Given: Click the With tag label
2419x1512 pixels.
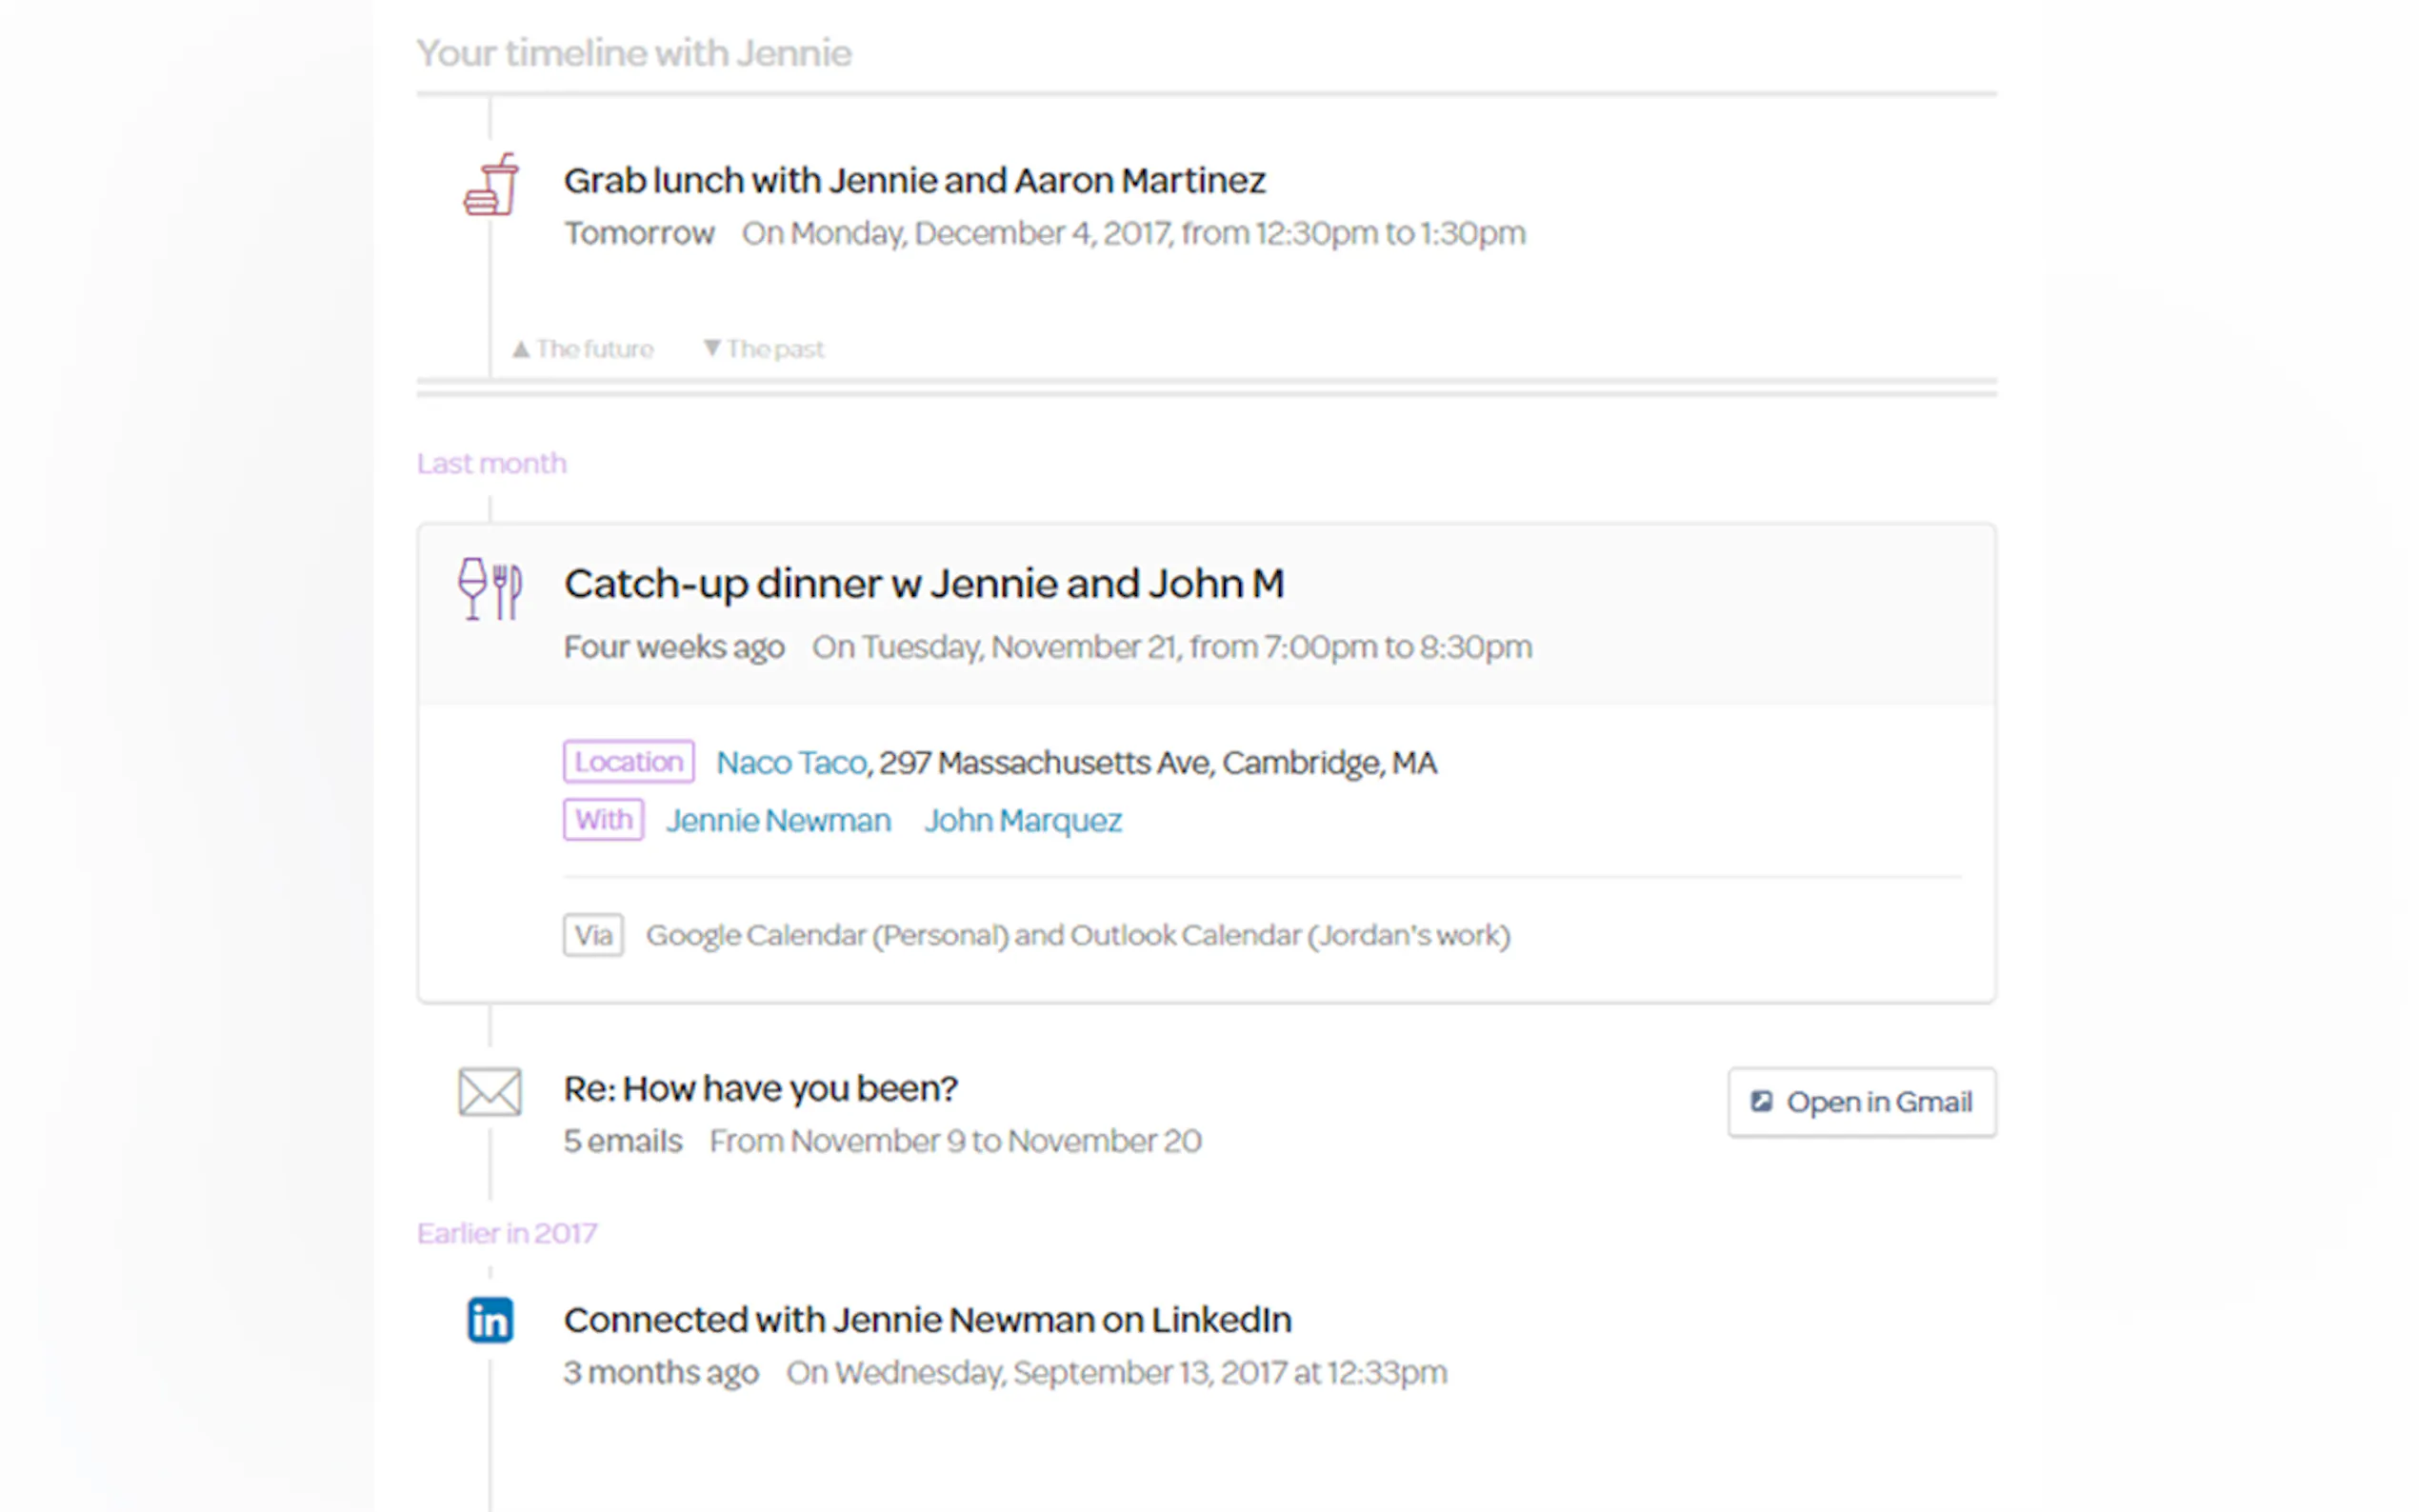Looking at the screenshot, I should click(x=603, y=820).
